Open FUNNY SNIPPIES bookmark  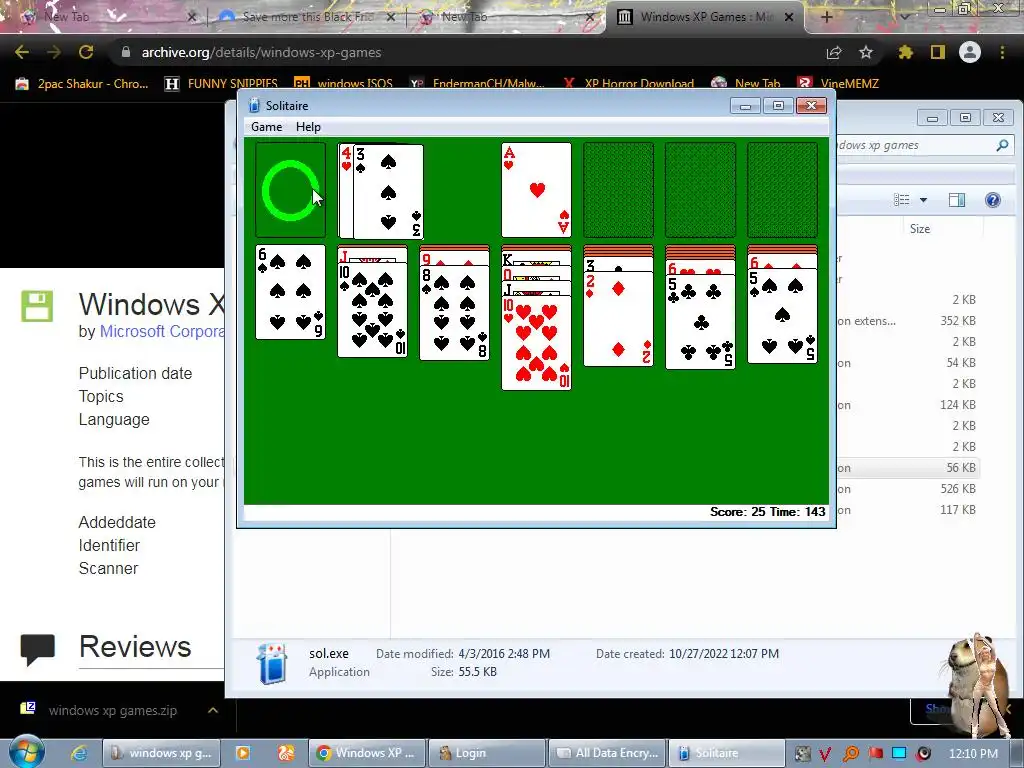click(221, 84)
